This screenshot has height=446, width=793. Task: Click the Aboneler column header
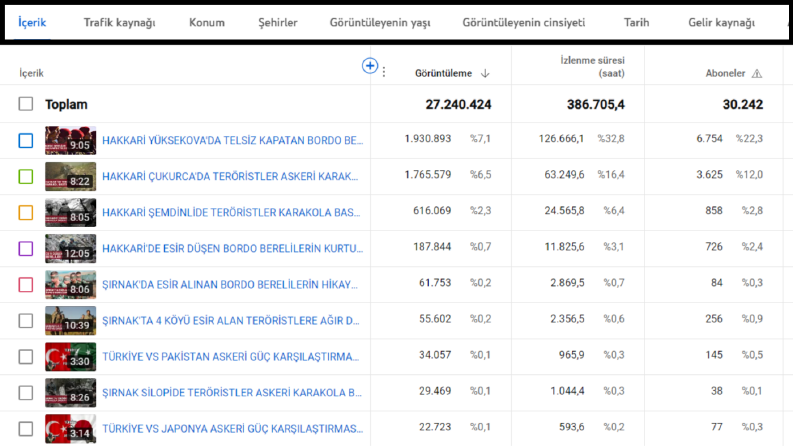click(x=725, y=73)
